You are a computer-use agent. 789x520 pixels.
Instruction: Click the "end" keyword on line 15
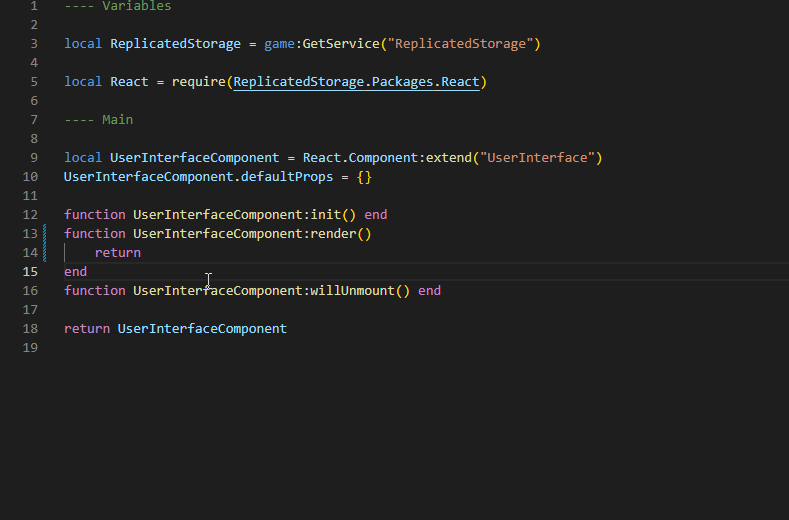pos(75,272)
